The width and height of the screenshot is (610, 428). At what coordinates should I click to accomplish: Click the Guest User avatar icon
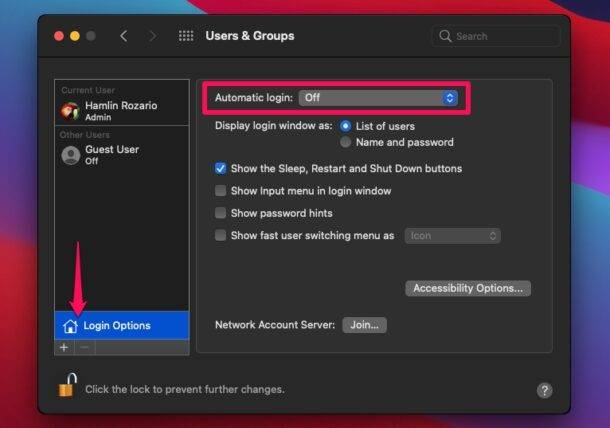point(71,155)
